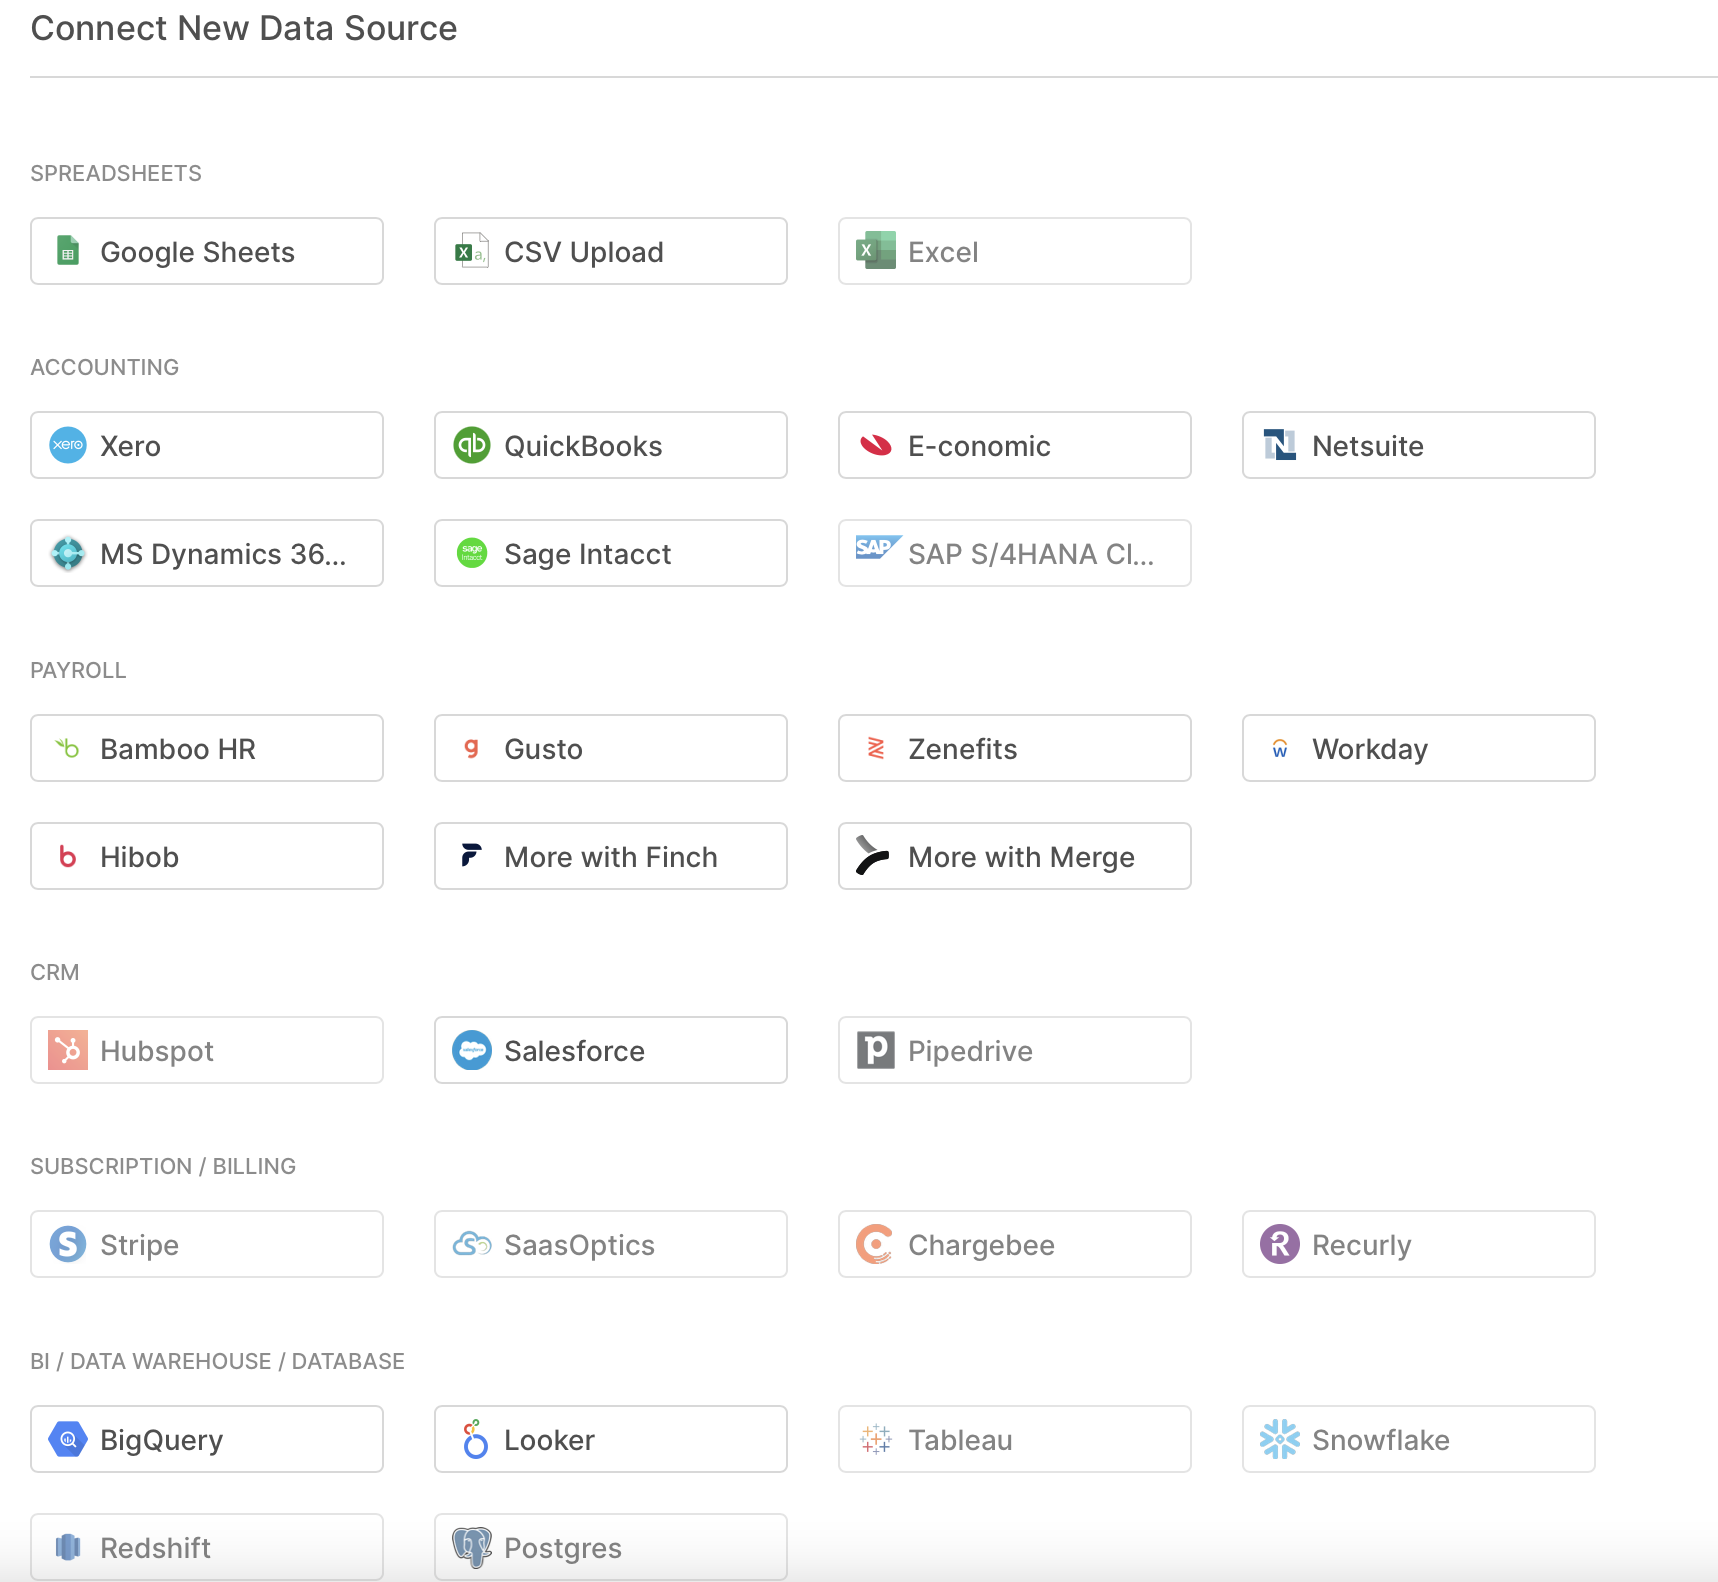The height and width of the screenshot is (1582, 1718).
Task: Select the Stripe billing source
Action: [206, 1244]
